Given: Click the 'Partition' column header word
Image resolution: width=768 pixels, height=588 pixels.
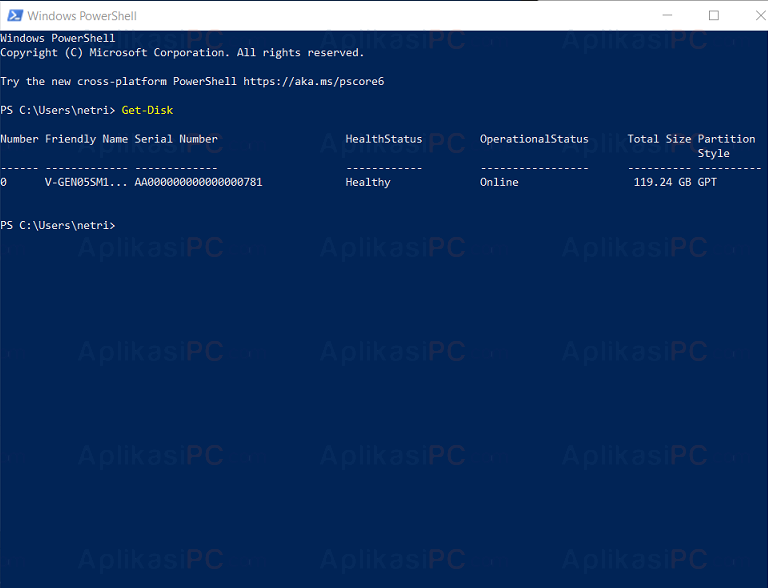Looking at the screenshot, I should tap(726, 139).
